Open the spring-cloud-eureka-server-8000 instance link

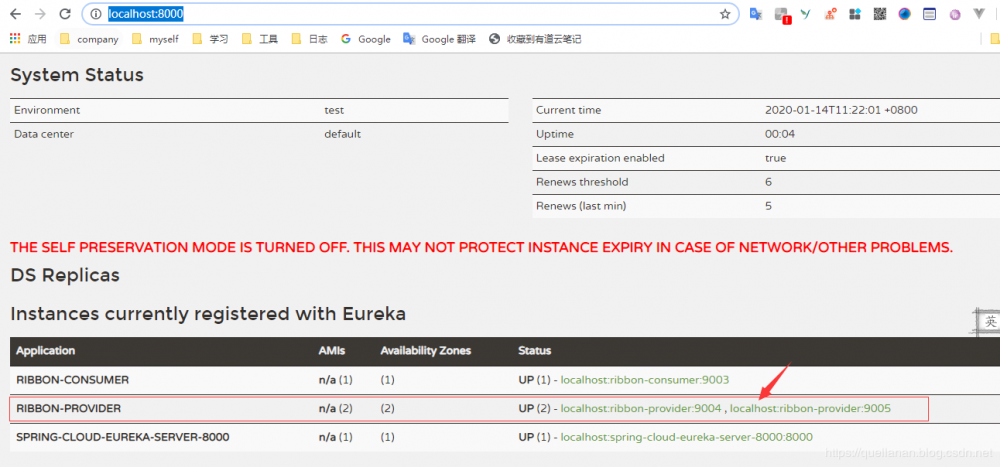pyautogui.click(x=686, y=437)
